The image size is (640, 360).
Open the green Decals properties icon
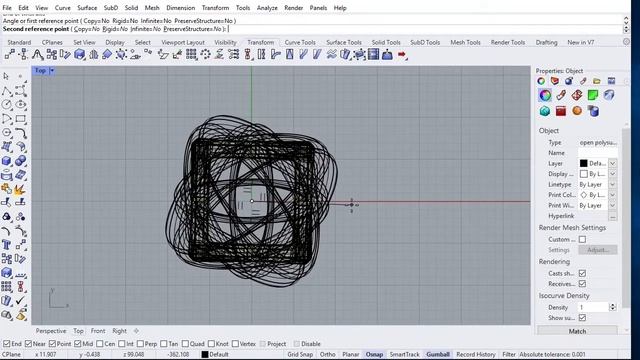click(x=593, y=96)
